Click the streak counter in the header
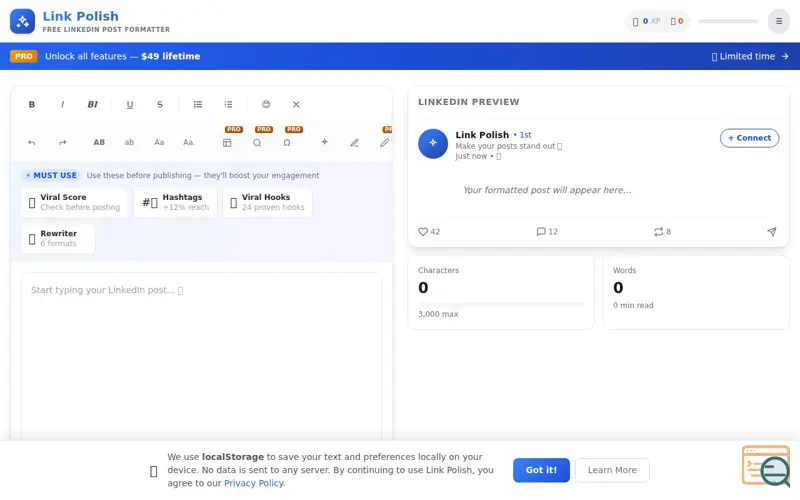The height and width of the screenshot is (500, 800). [x=677, y=21]
